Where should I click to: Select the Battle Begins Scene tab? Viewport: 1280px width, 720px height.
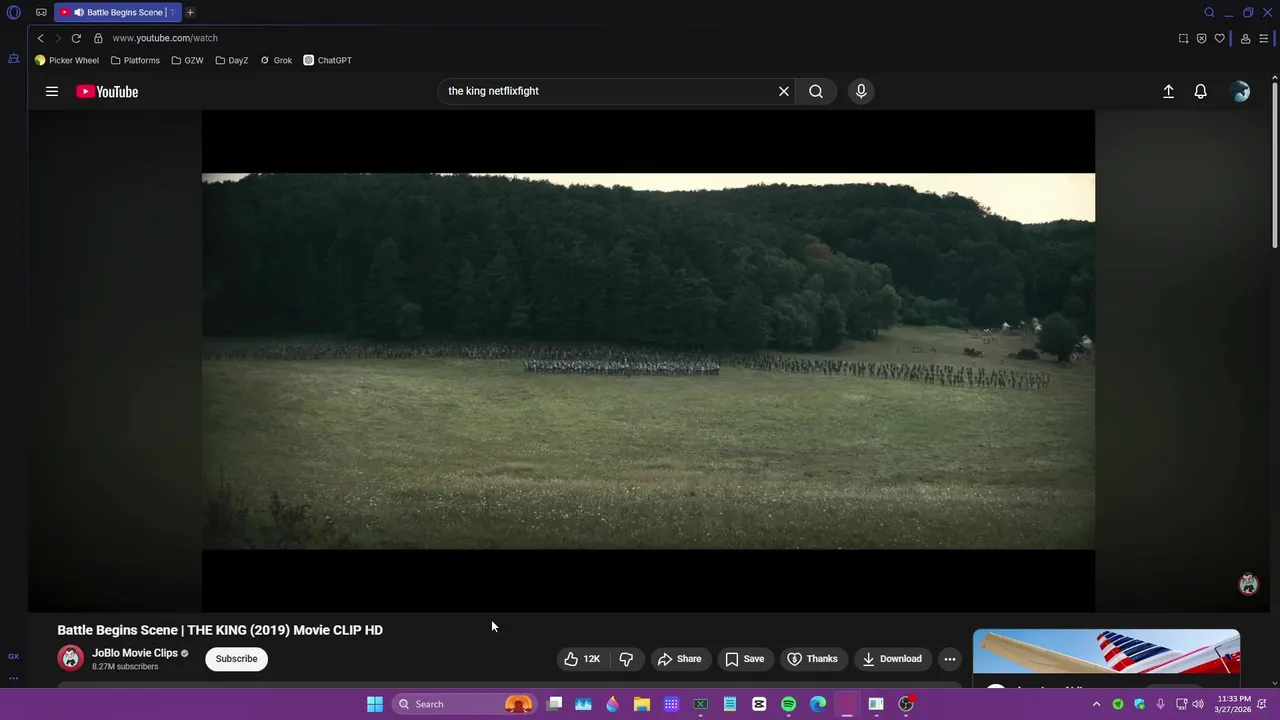pyautogui.click(x=117, y=12)
